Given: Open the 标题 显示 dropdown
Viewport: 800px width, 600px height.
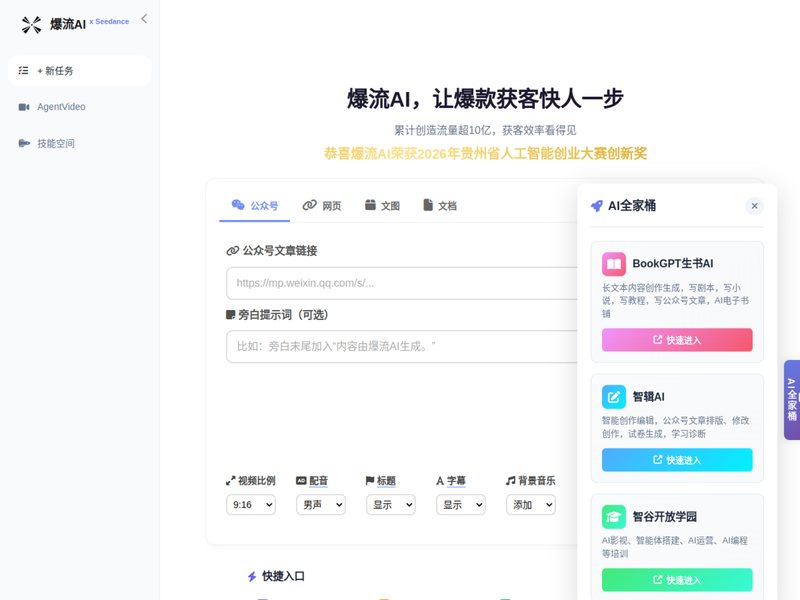Looking at the screenshot, I should pyautogui.click(x=391, y=505).
